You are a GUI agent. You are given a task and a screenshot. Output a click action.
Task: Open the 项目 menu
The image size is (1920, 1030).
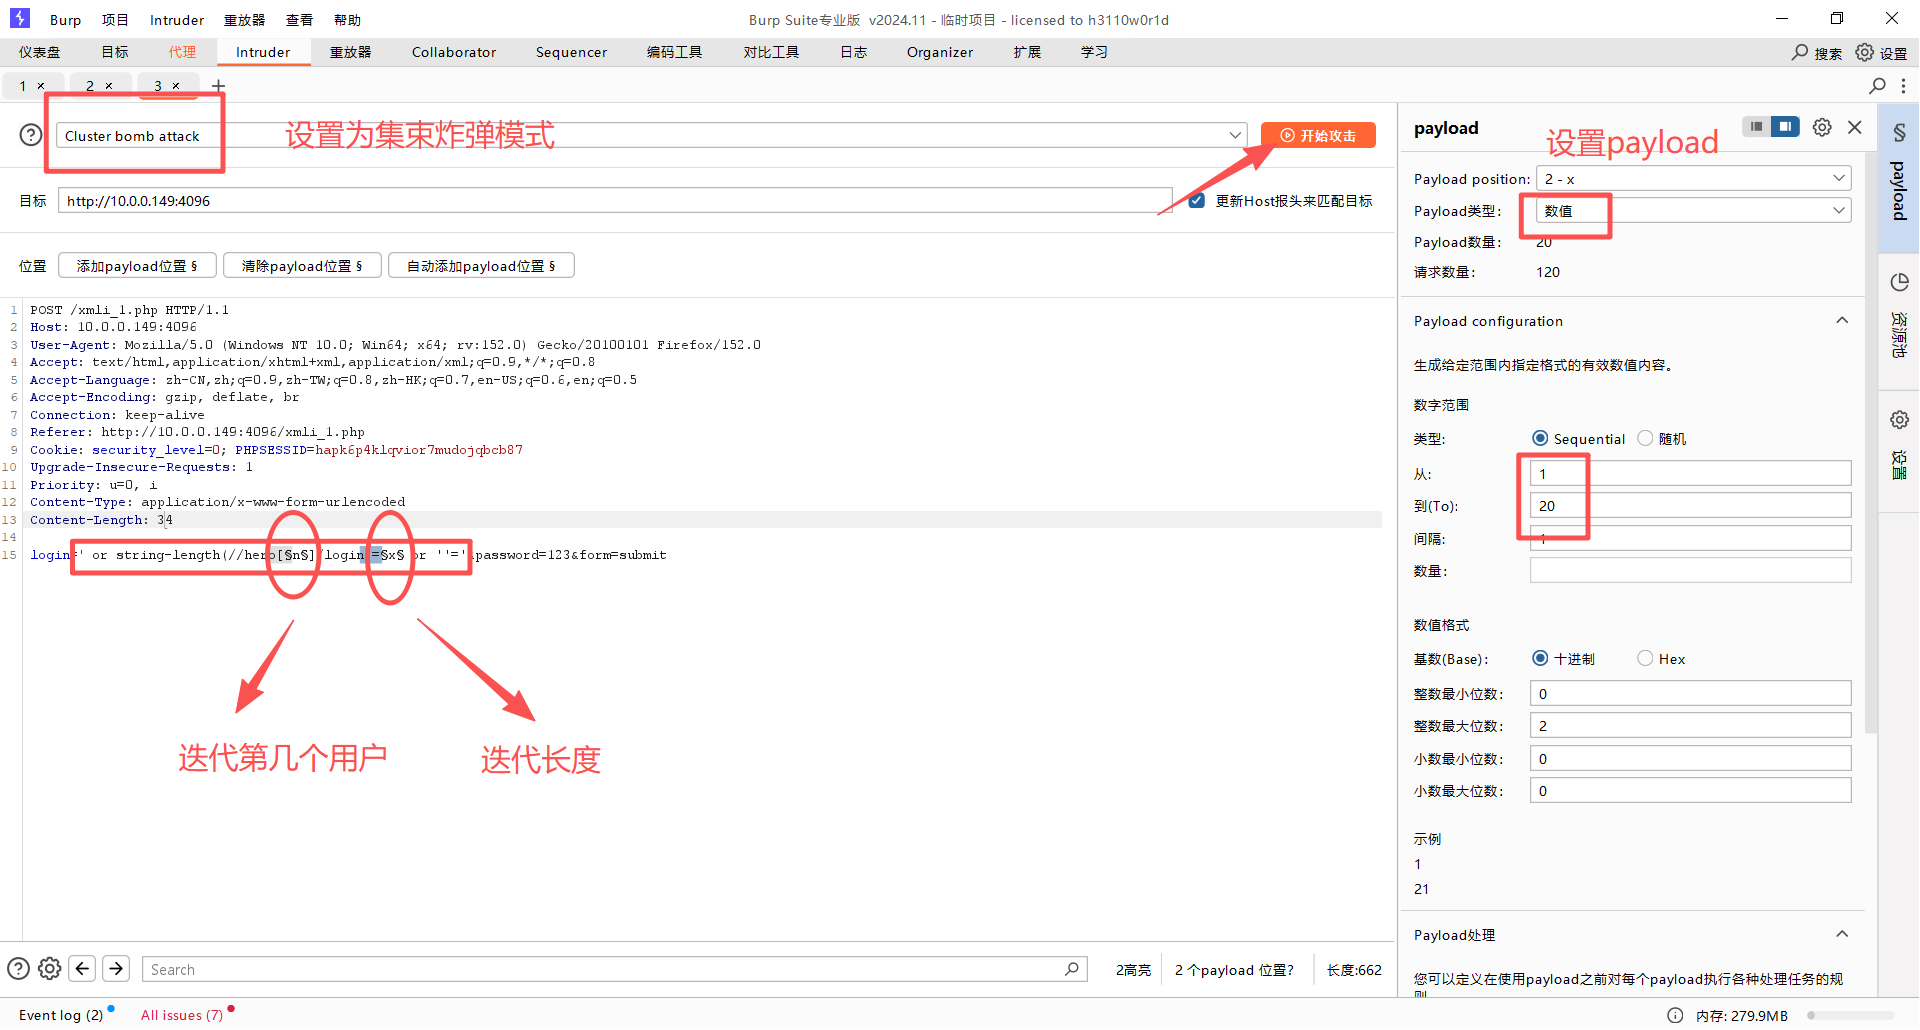[x=115, y=20]
